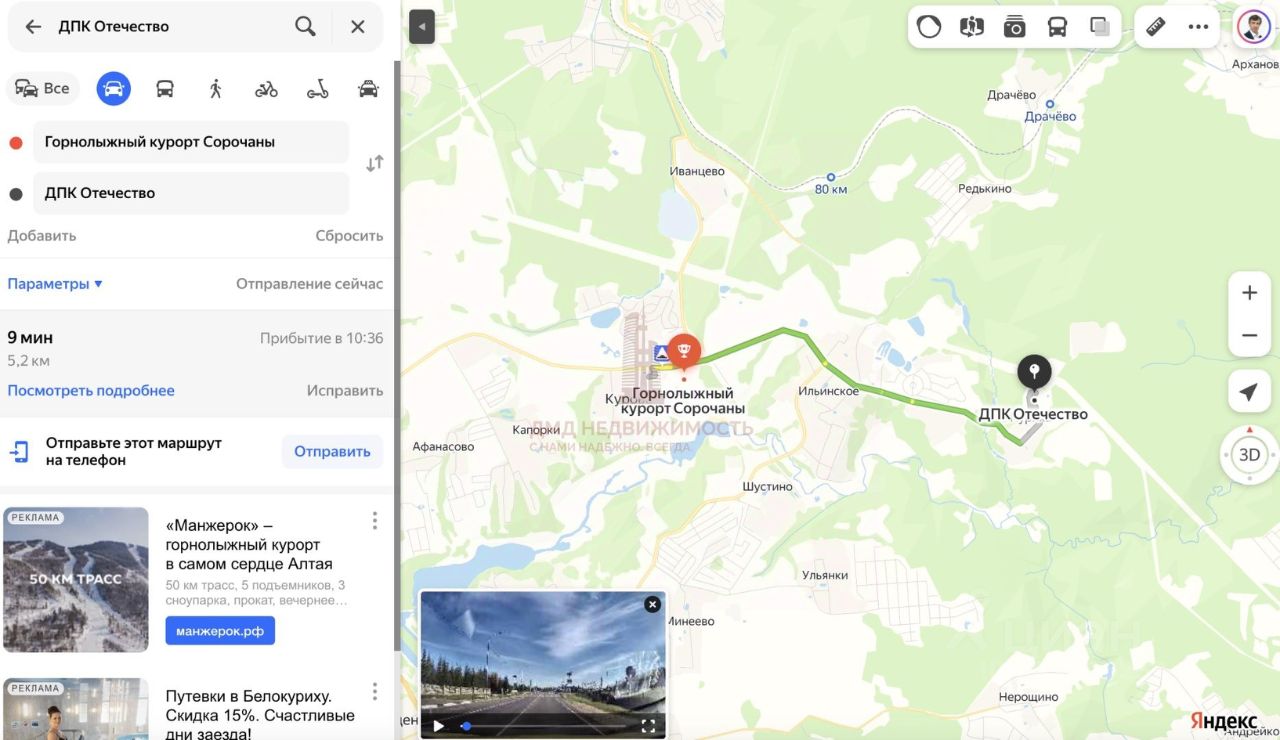This screenshot has height=740, width=1280.
Task: Swap origin and destination points
Action: point(374,164)
